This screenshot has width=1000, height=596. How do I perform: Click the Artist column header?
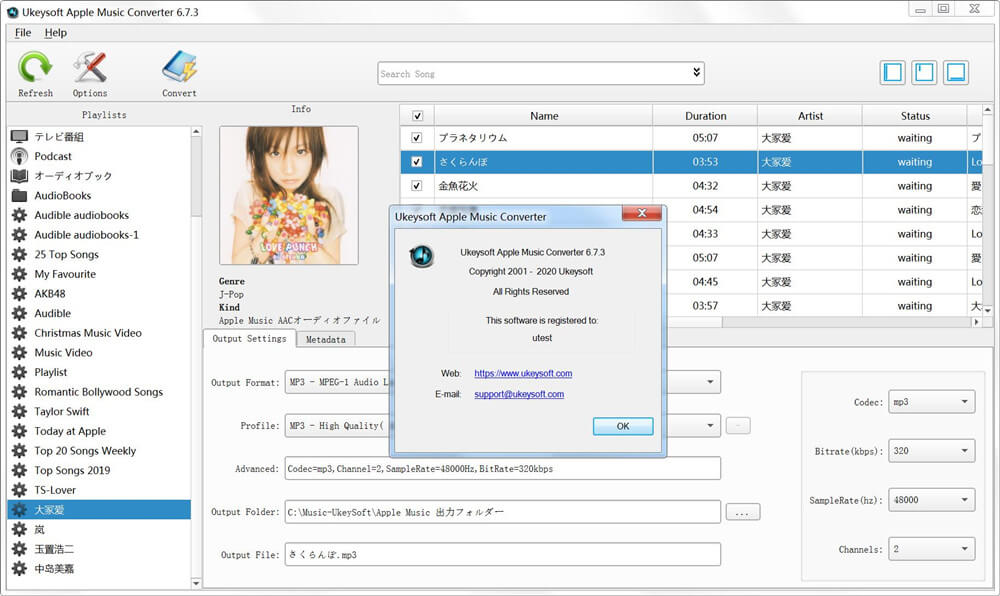[x=810, y=116]
